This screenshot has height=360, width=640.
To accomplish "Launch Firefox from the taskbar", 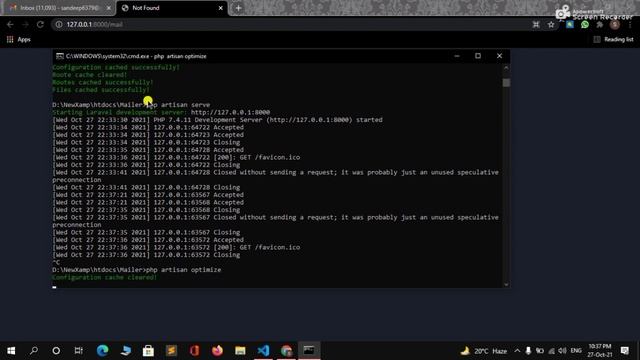I will [217, 351].
